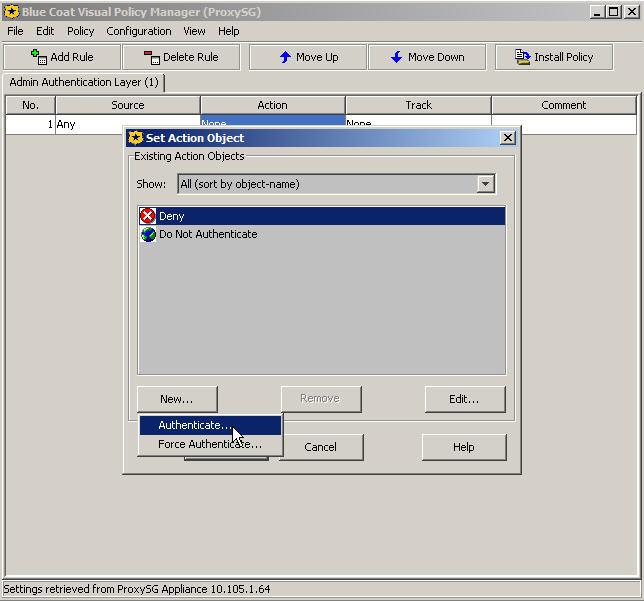The width and height of the screenshot is (644, 601).
Task: Select the Do Not Authenticate globe icon
Action: (x=148, y=235)
